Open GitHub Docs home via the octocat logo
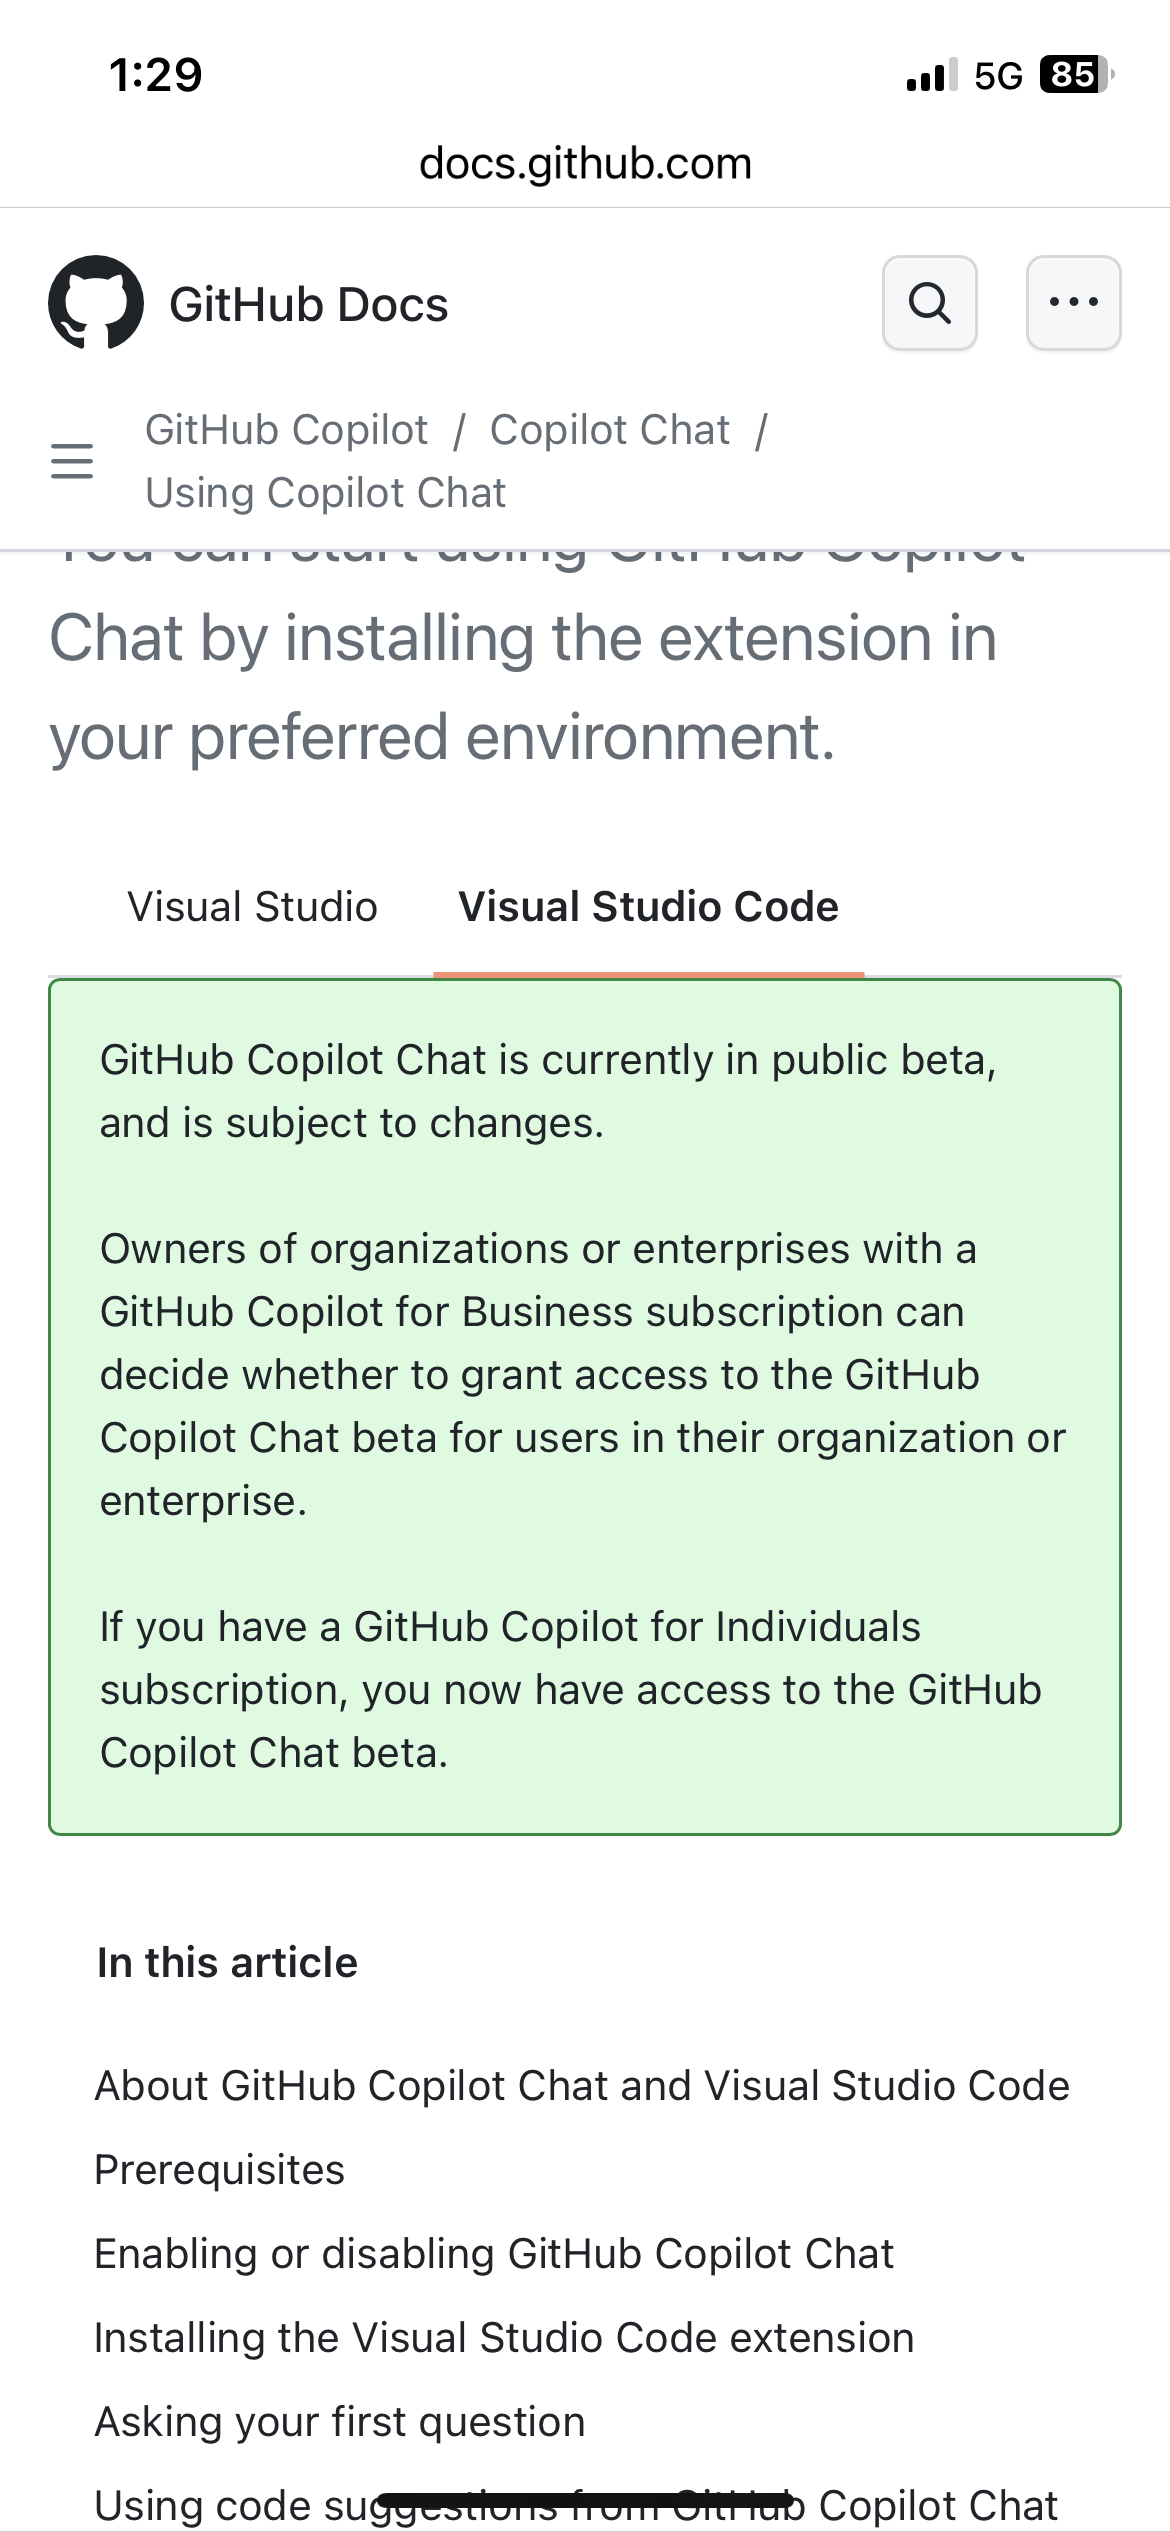 (x=97, y=303)
